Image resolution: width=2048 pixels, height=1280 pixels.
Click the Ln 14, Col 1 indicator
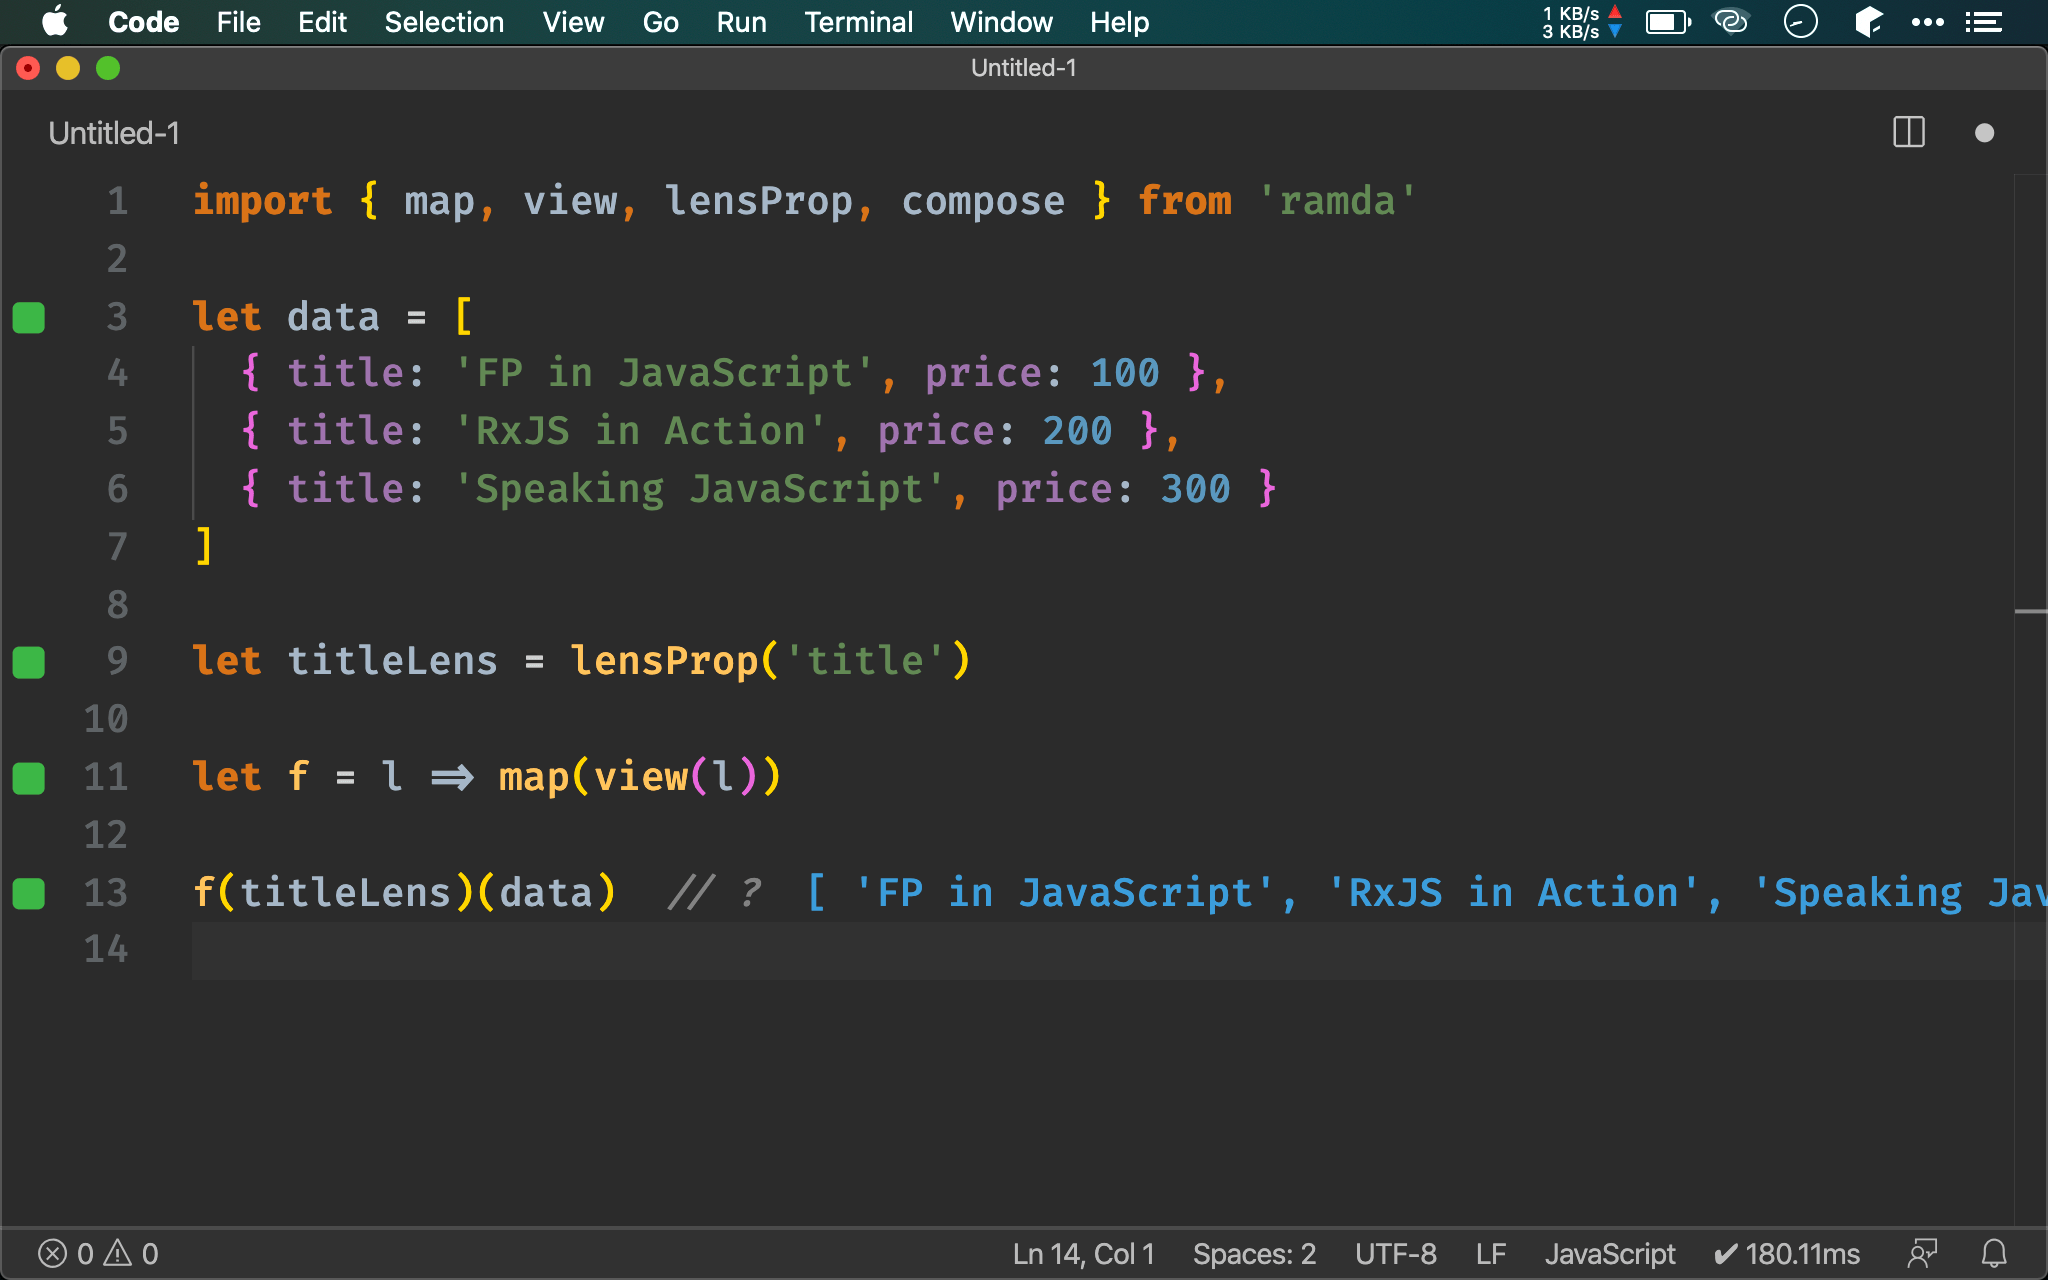pos(1083,1253)
